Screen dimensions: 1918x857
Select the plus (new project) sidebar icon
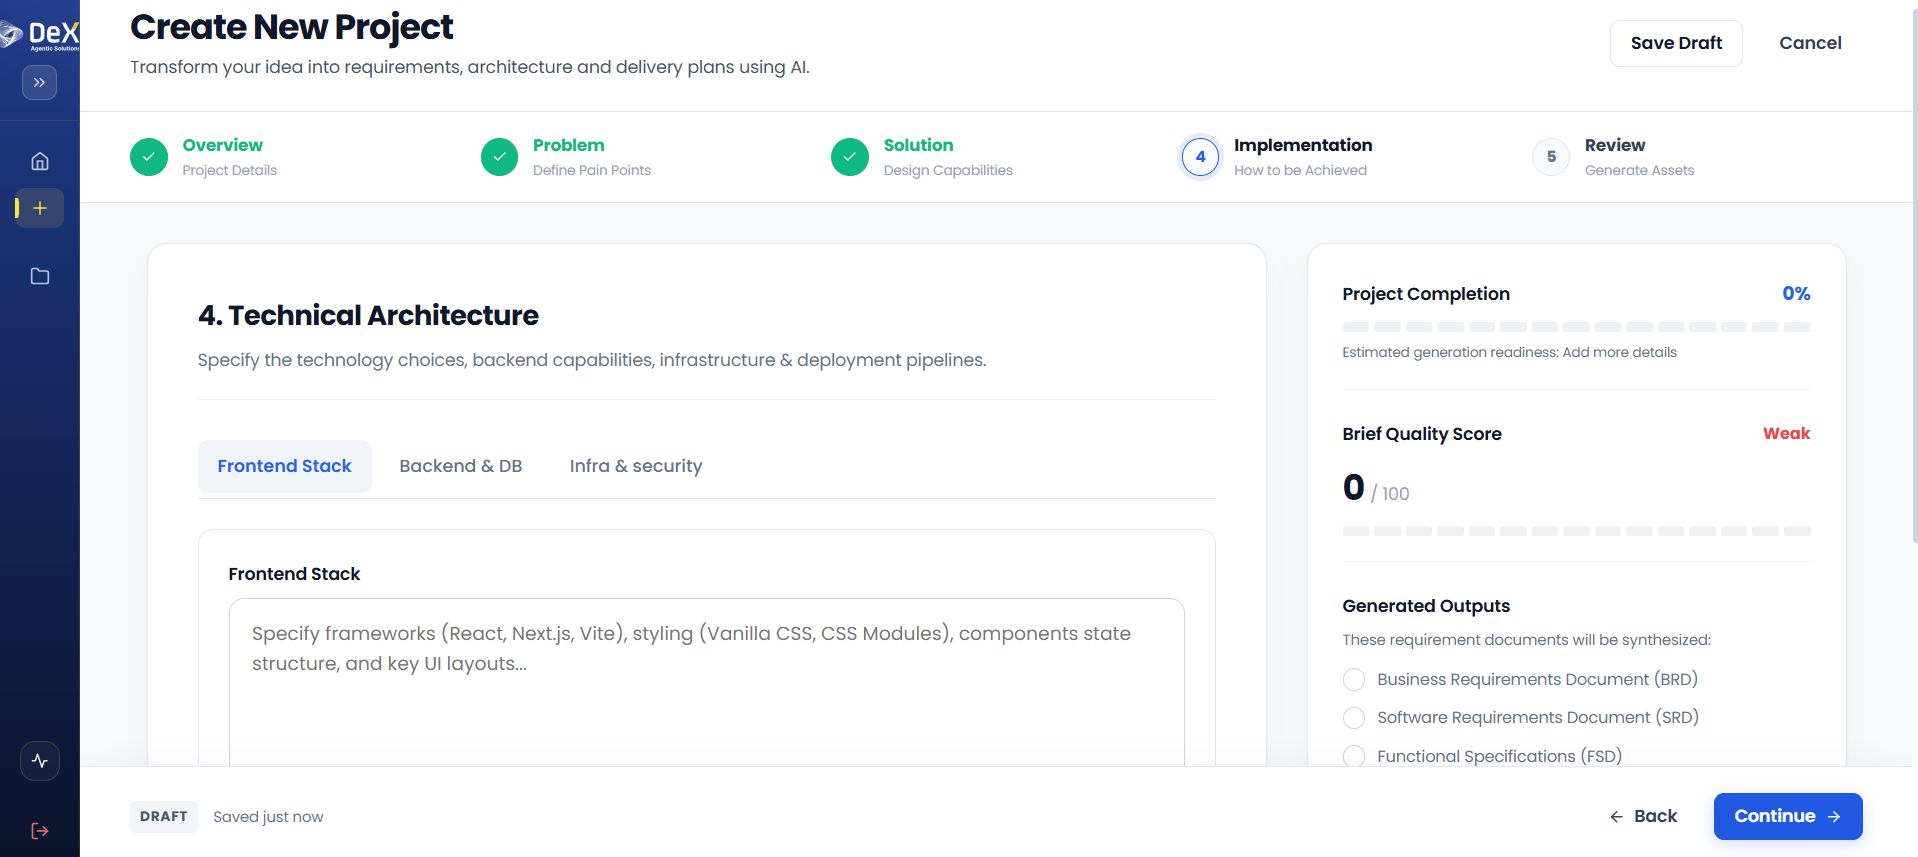point(40,208)
